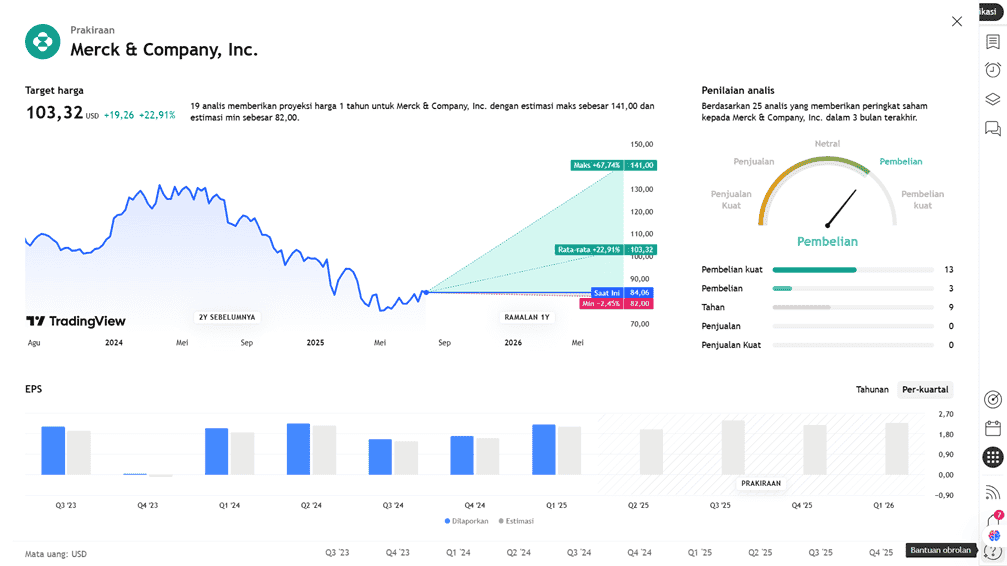Select the Per-kuartal EPS tab

click(925, 389)
